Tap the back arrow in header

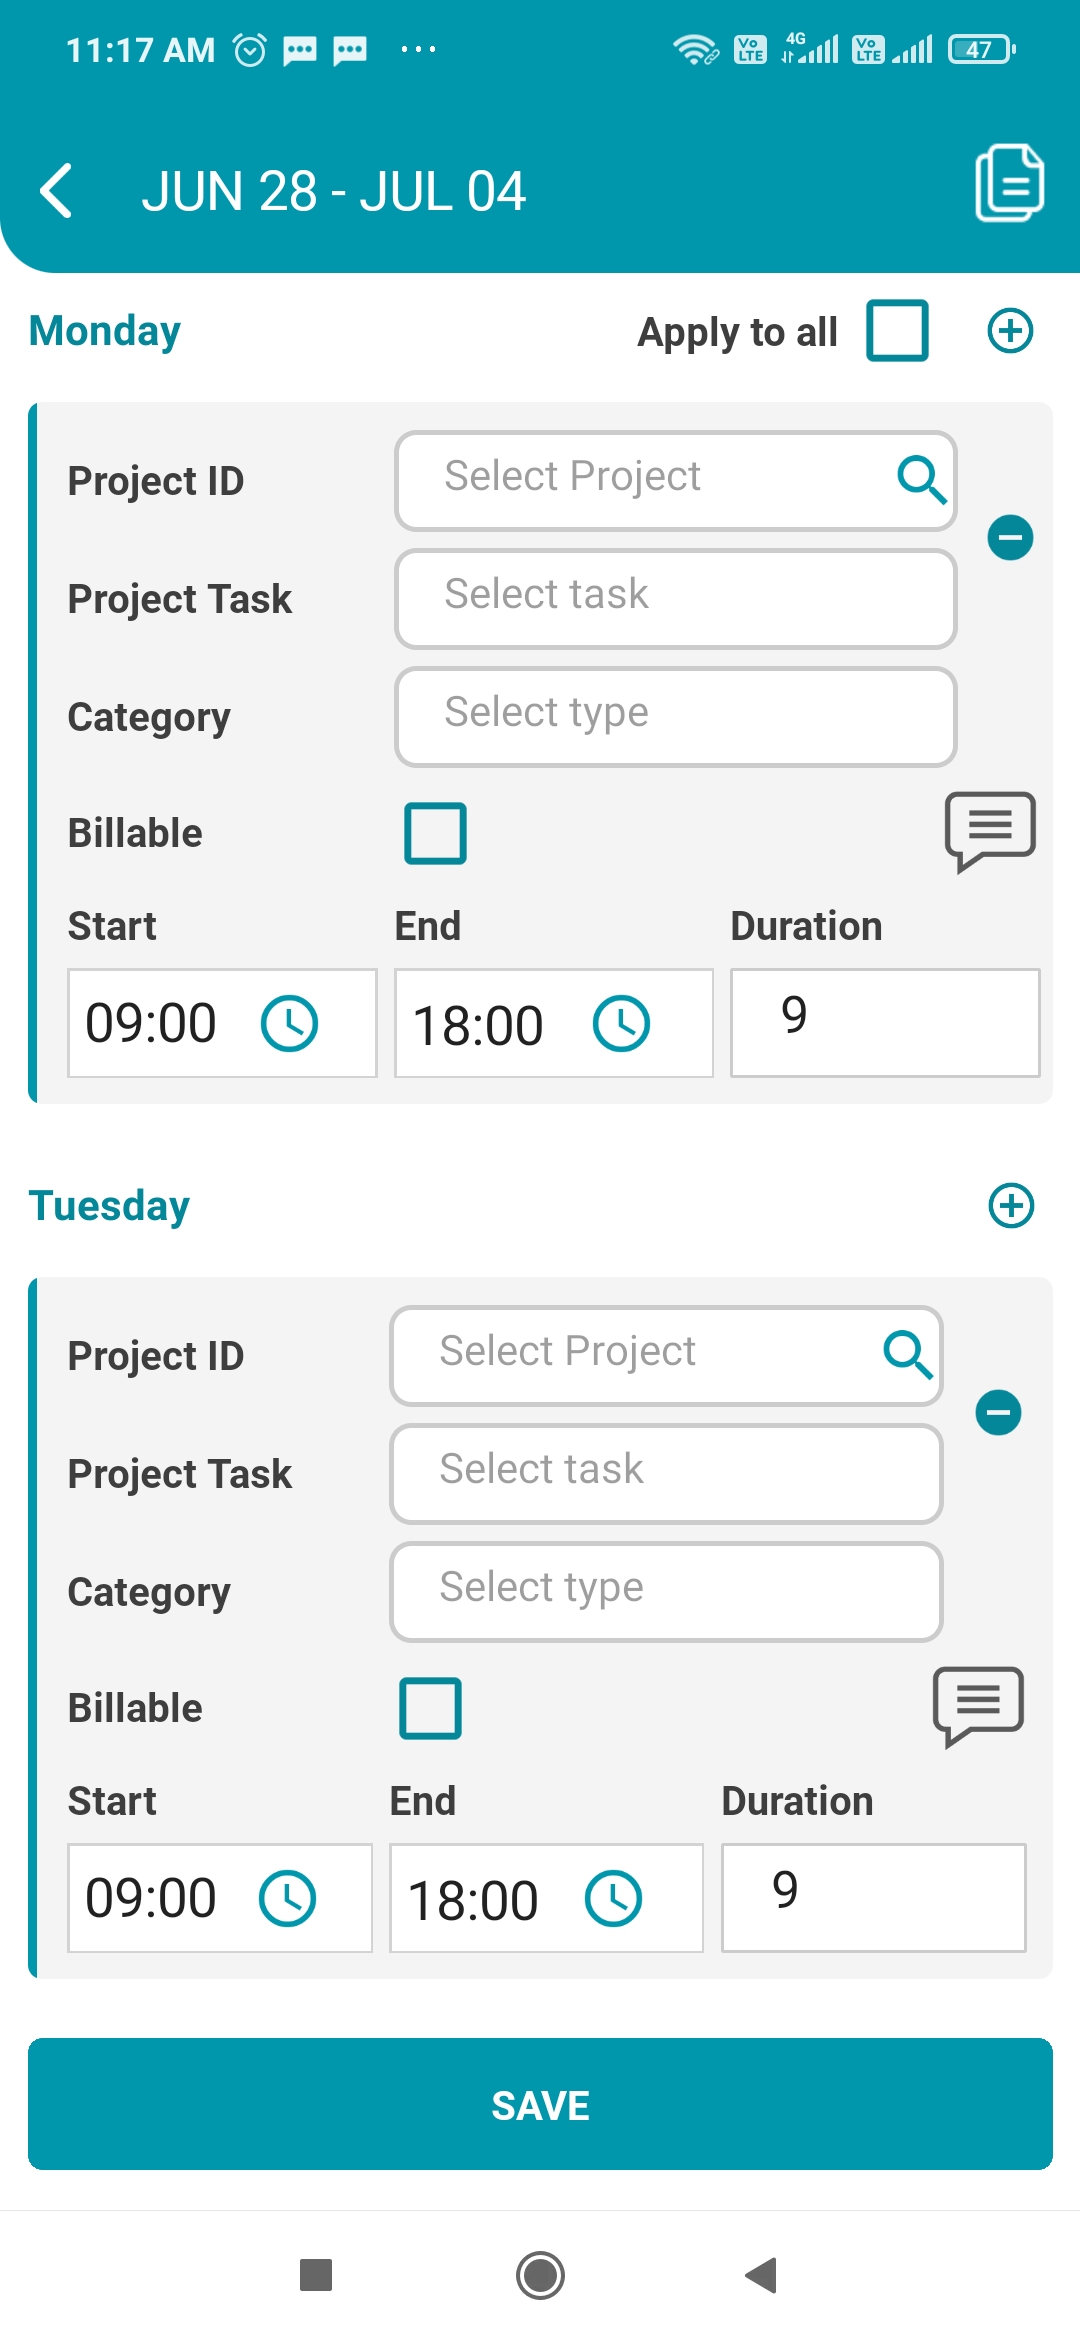click(56, 190)
